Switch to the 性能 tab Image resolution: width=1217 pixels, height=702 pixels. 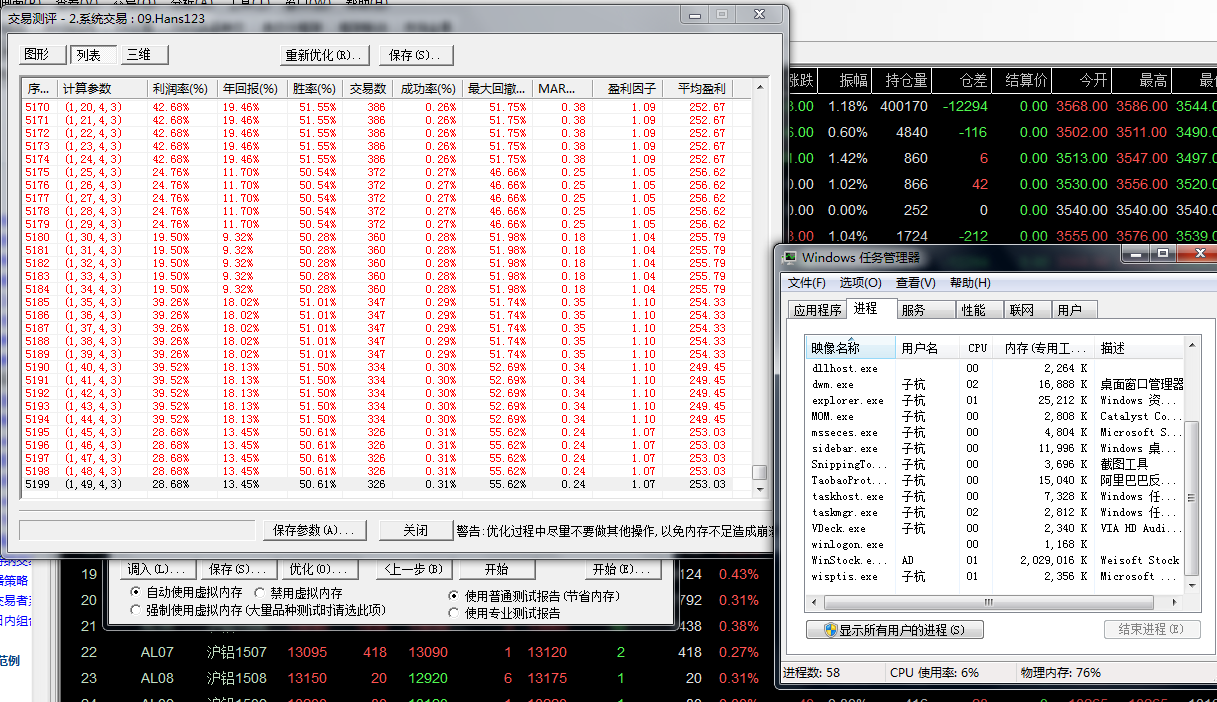[973, 310]
